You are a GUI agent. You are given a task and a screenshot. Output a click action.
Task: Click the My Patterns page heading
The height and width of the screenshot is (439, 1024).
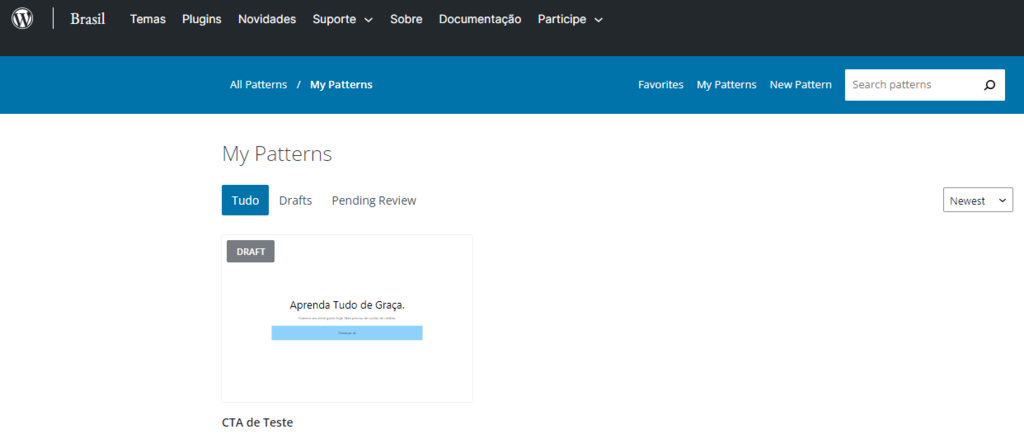coord(277,154)
